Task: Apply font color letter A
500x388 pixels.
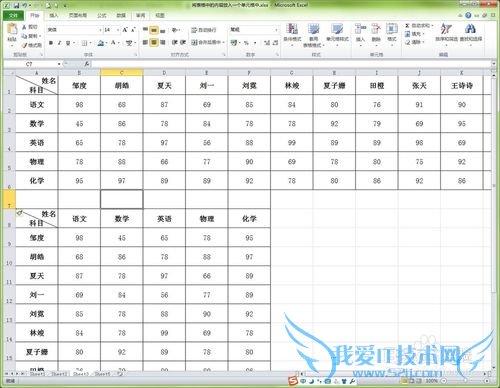Action: pos(114,43)
